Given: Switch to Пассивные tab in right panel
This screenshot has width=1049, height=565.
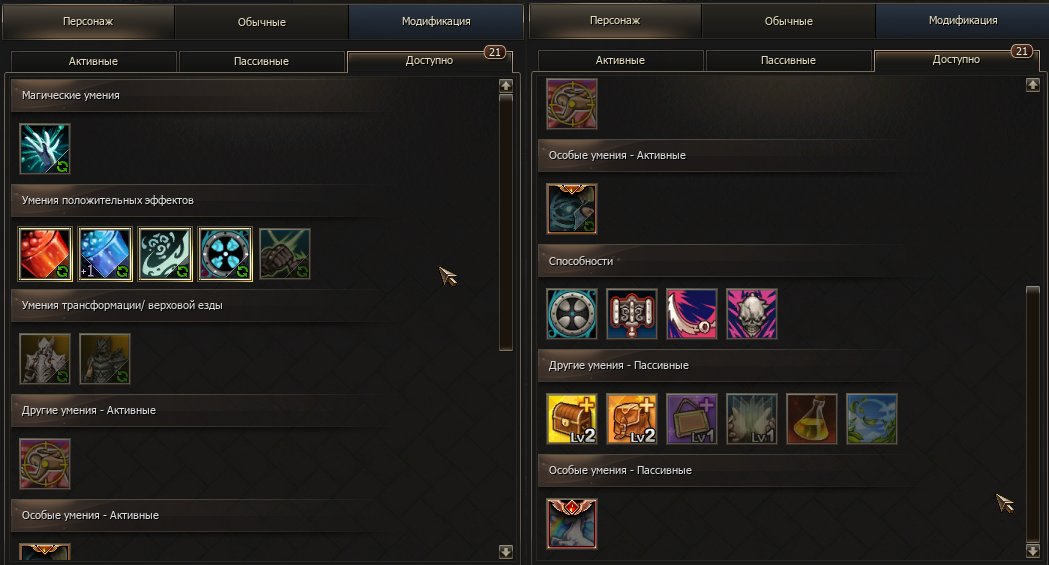Looking at the screenshot, I should click(x=788, y=60).
